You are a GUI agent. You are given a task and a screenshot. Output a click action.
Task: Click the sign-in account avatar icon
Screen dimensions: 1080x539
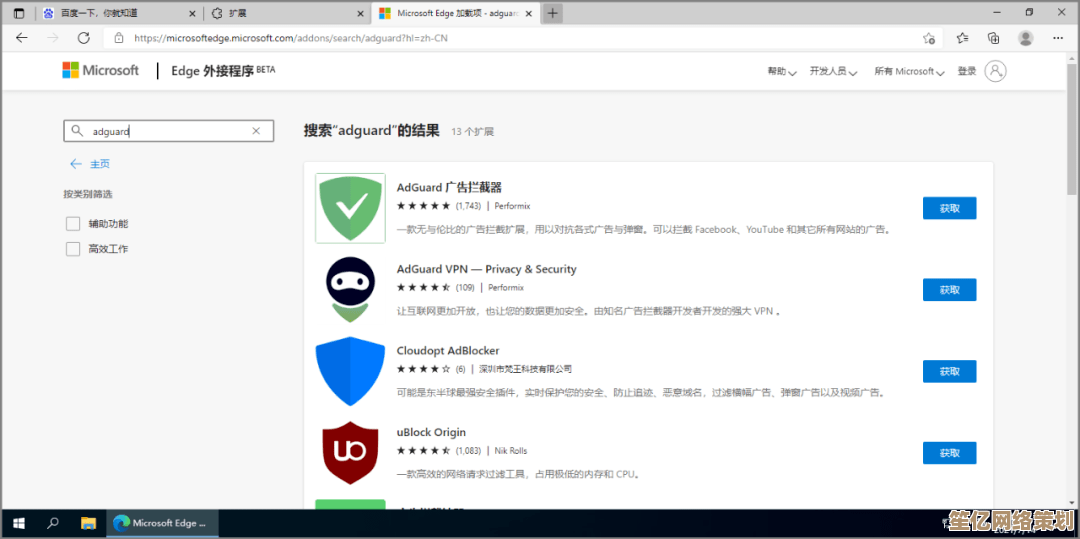995,71
